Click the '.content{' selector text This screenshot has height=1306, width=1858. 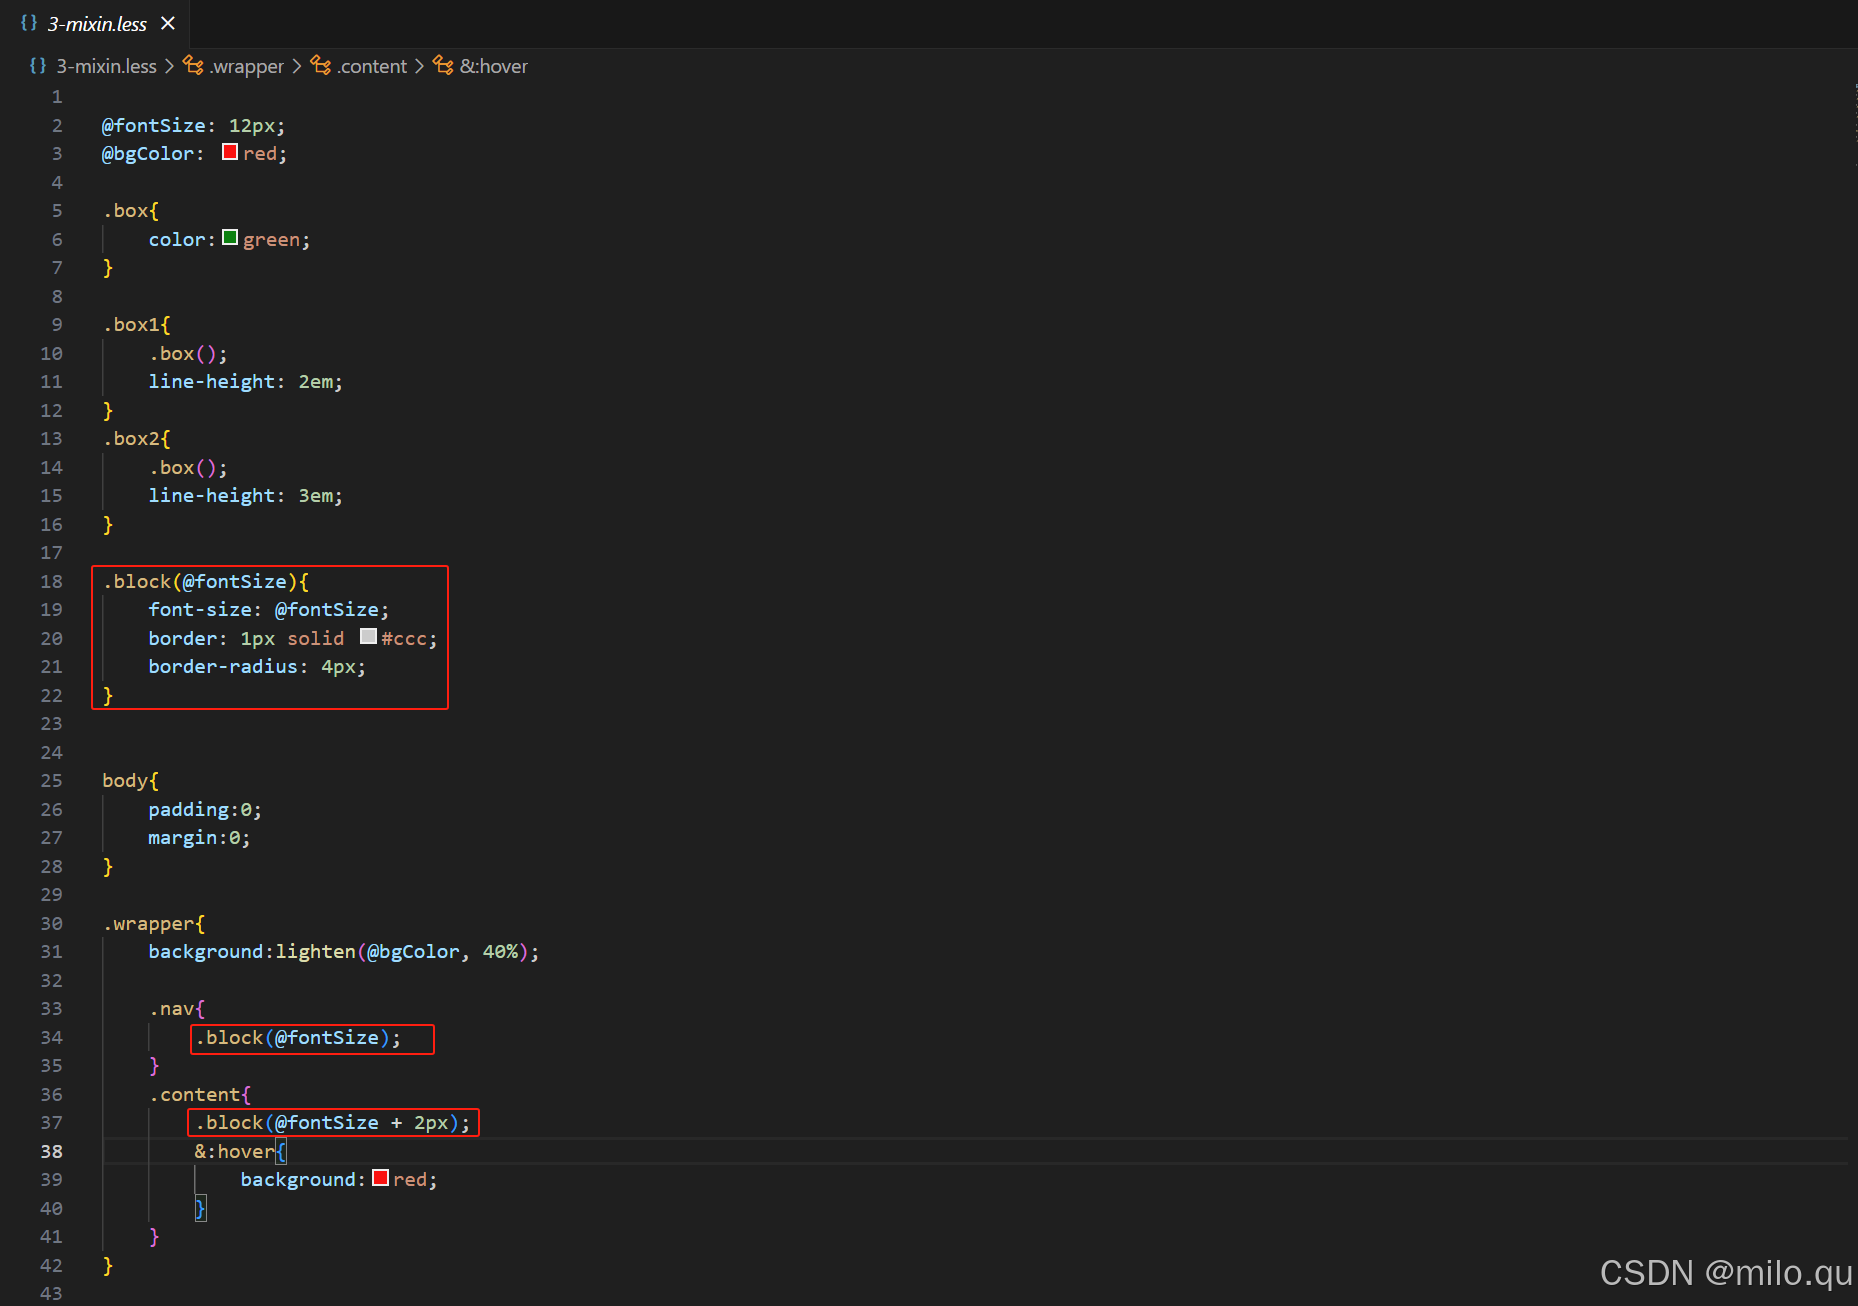point(199,1095)
